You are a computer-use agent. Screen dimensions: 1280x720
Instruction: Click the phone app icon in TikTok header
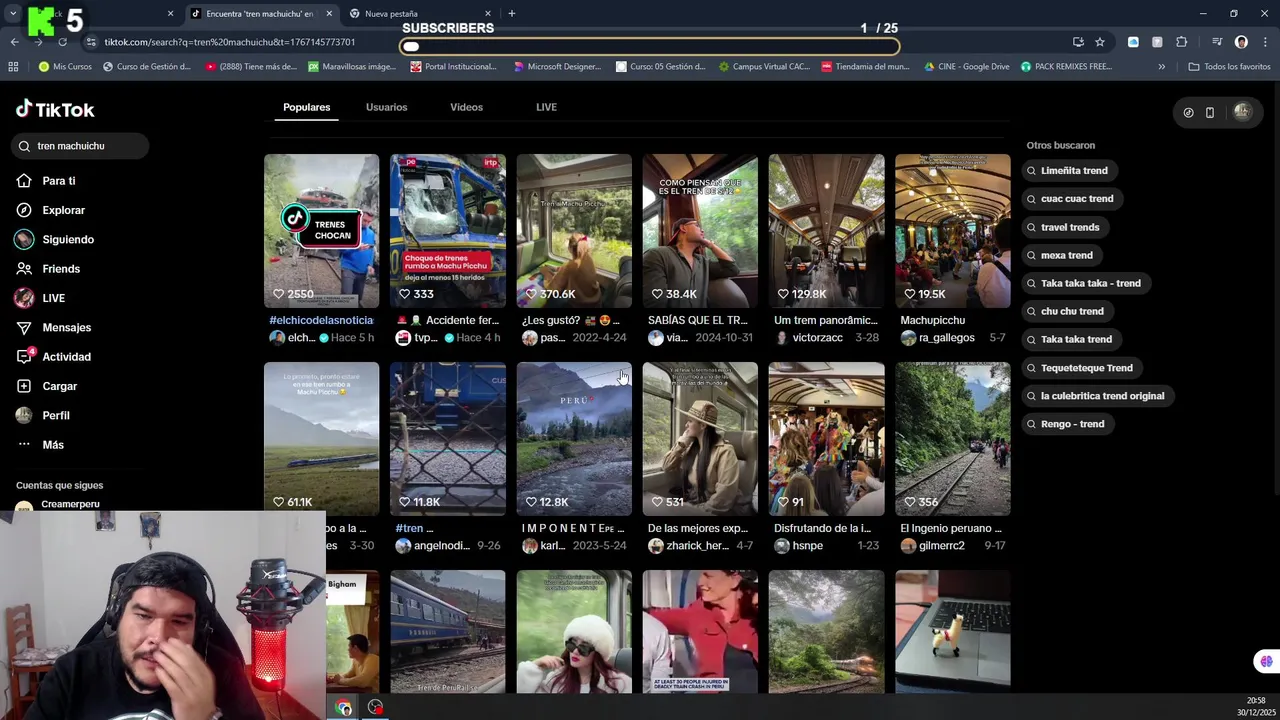(1209, 112)
